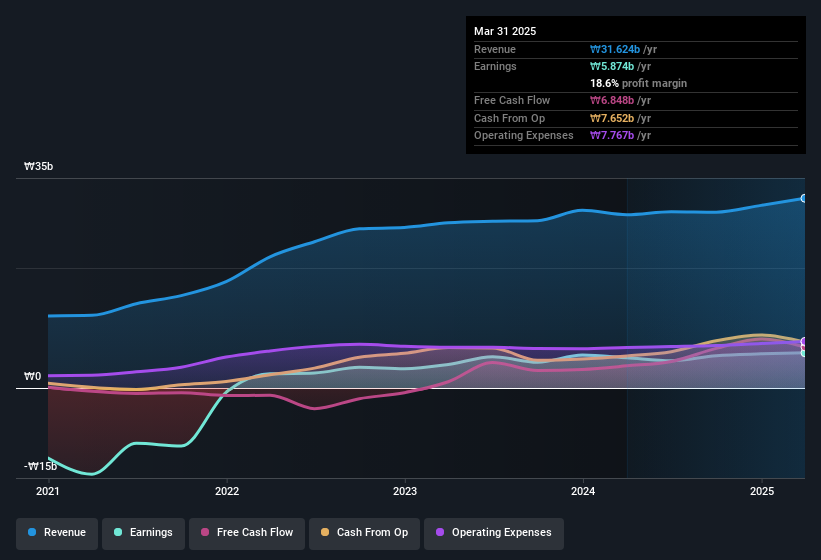Toggle the Revenue series legend button

(57, 533)
